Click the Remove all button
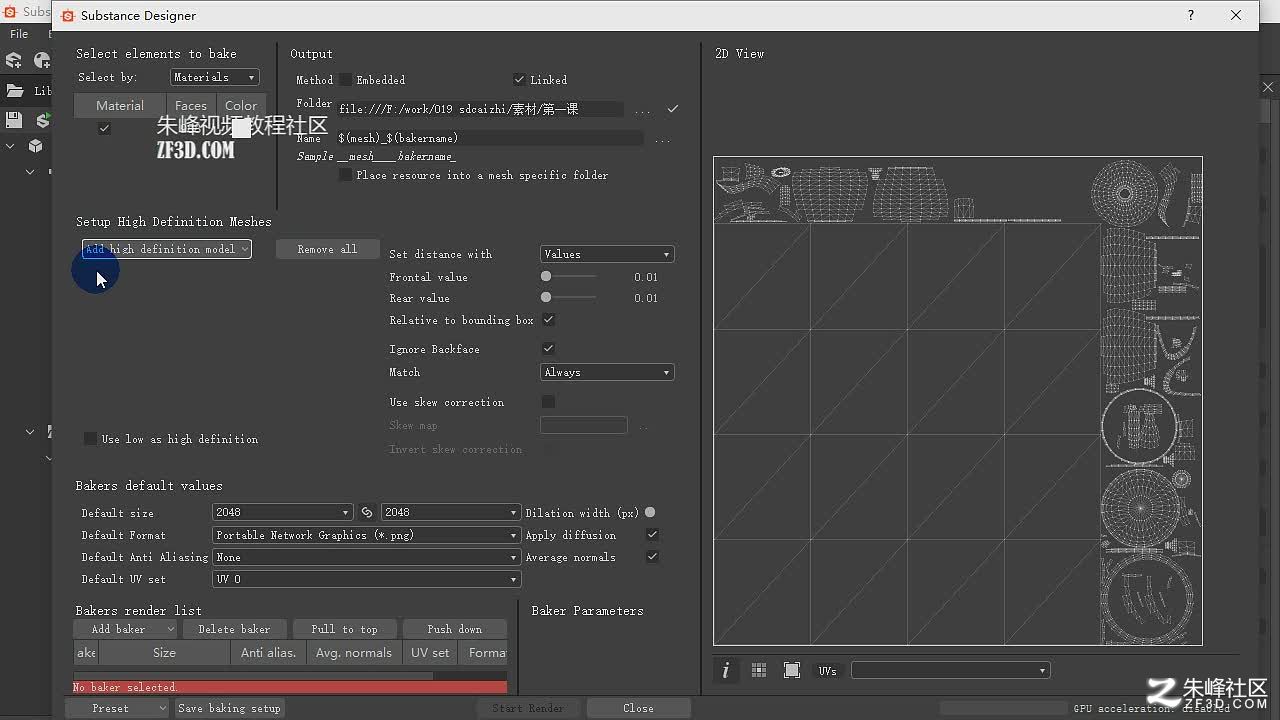 (x=327, y=249)
